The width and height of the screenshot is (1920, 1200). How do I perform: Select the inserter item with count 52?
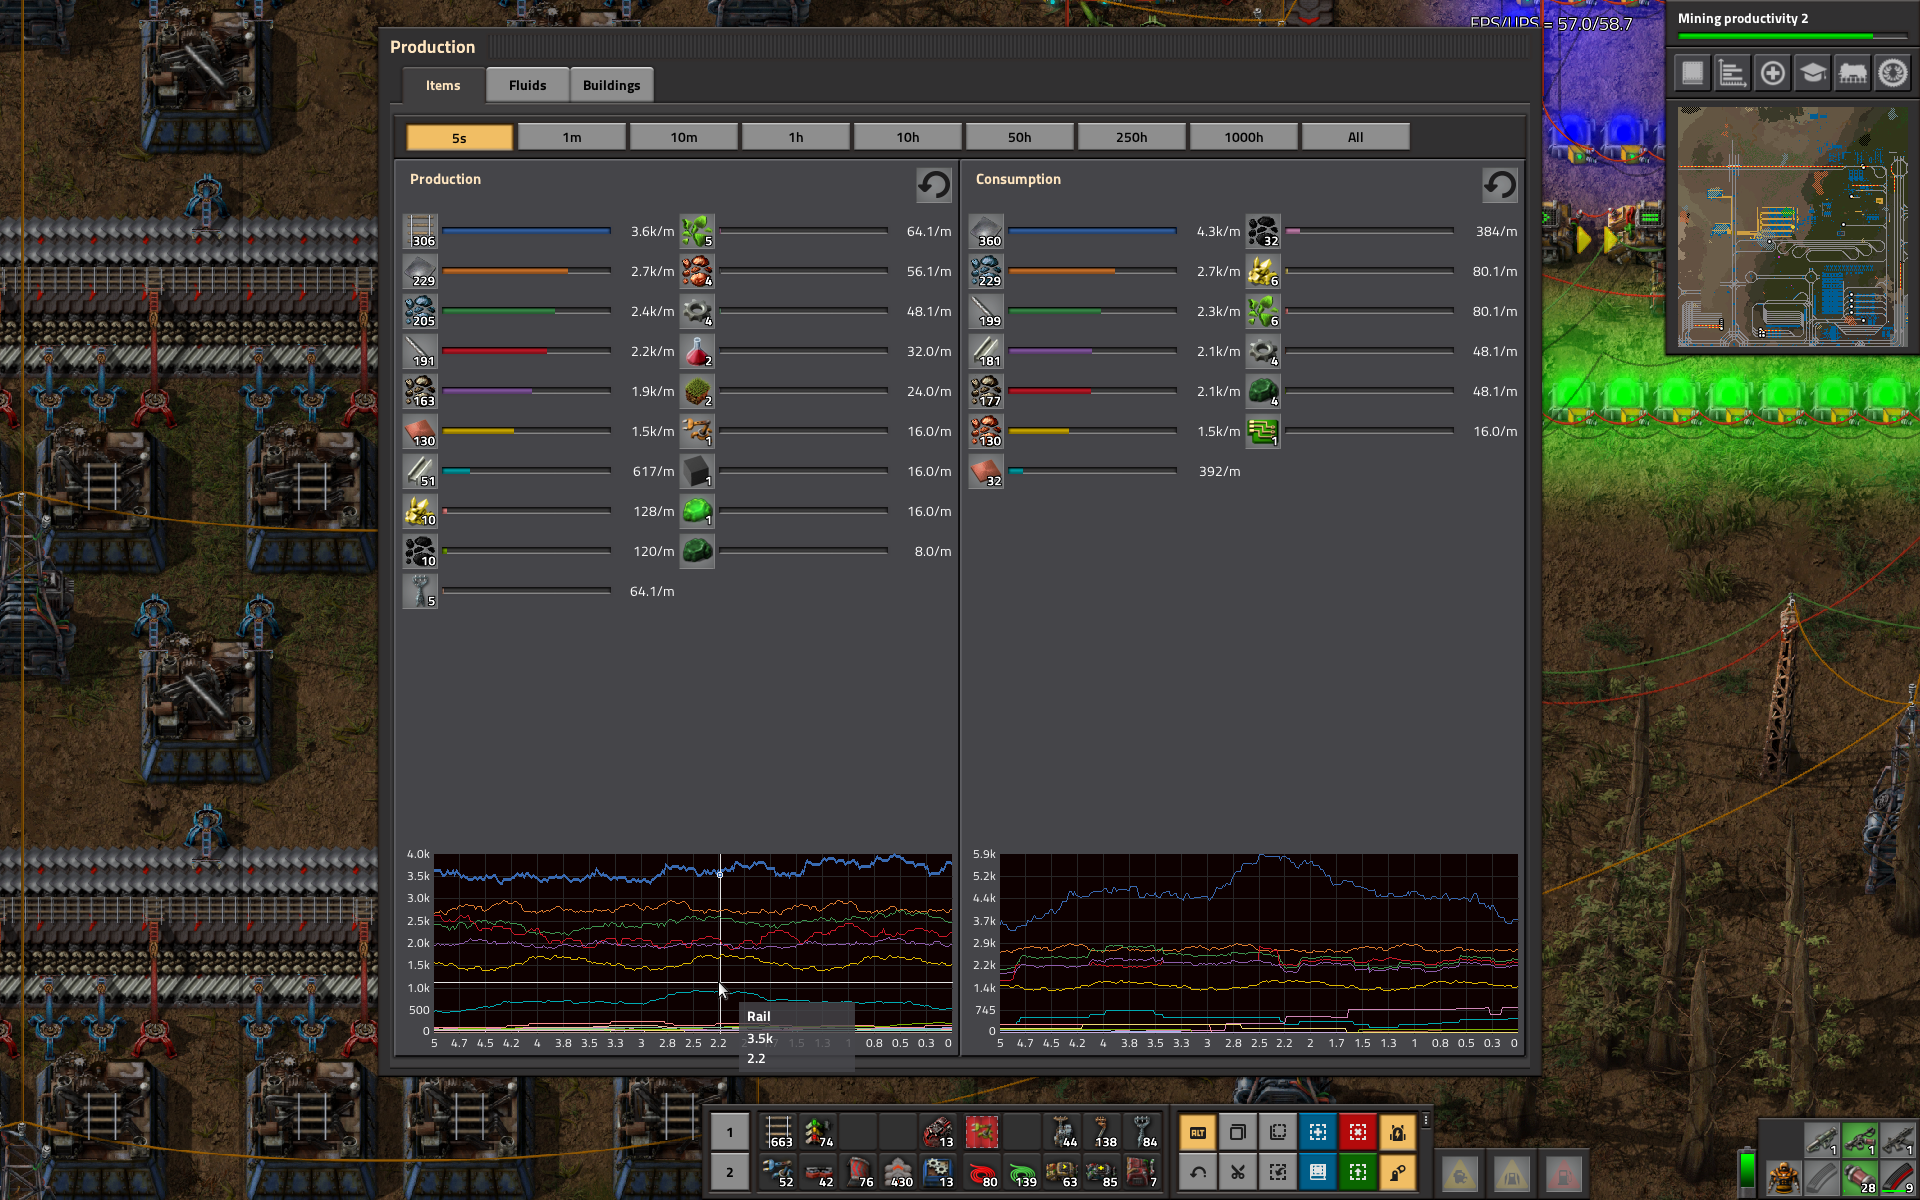(x=779, y=1172)
